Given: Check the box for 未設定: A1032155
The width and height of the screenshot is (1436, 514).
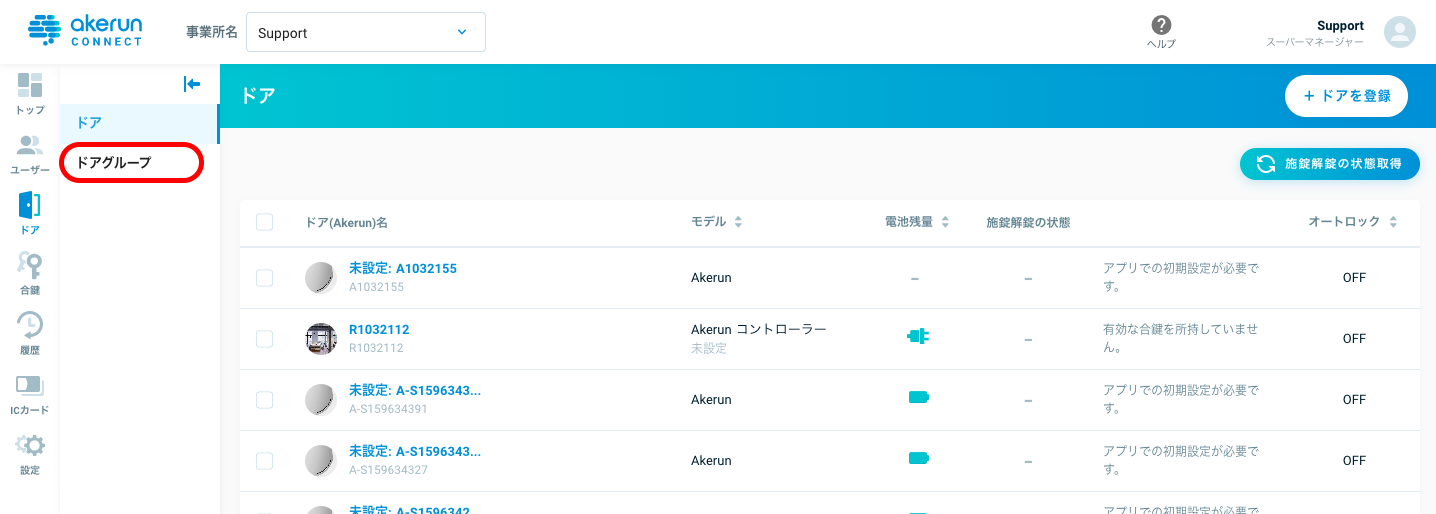Looking at the screenshot, I should pos(265,278).
